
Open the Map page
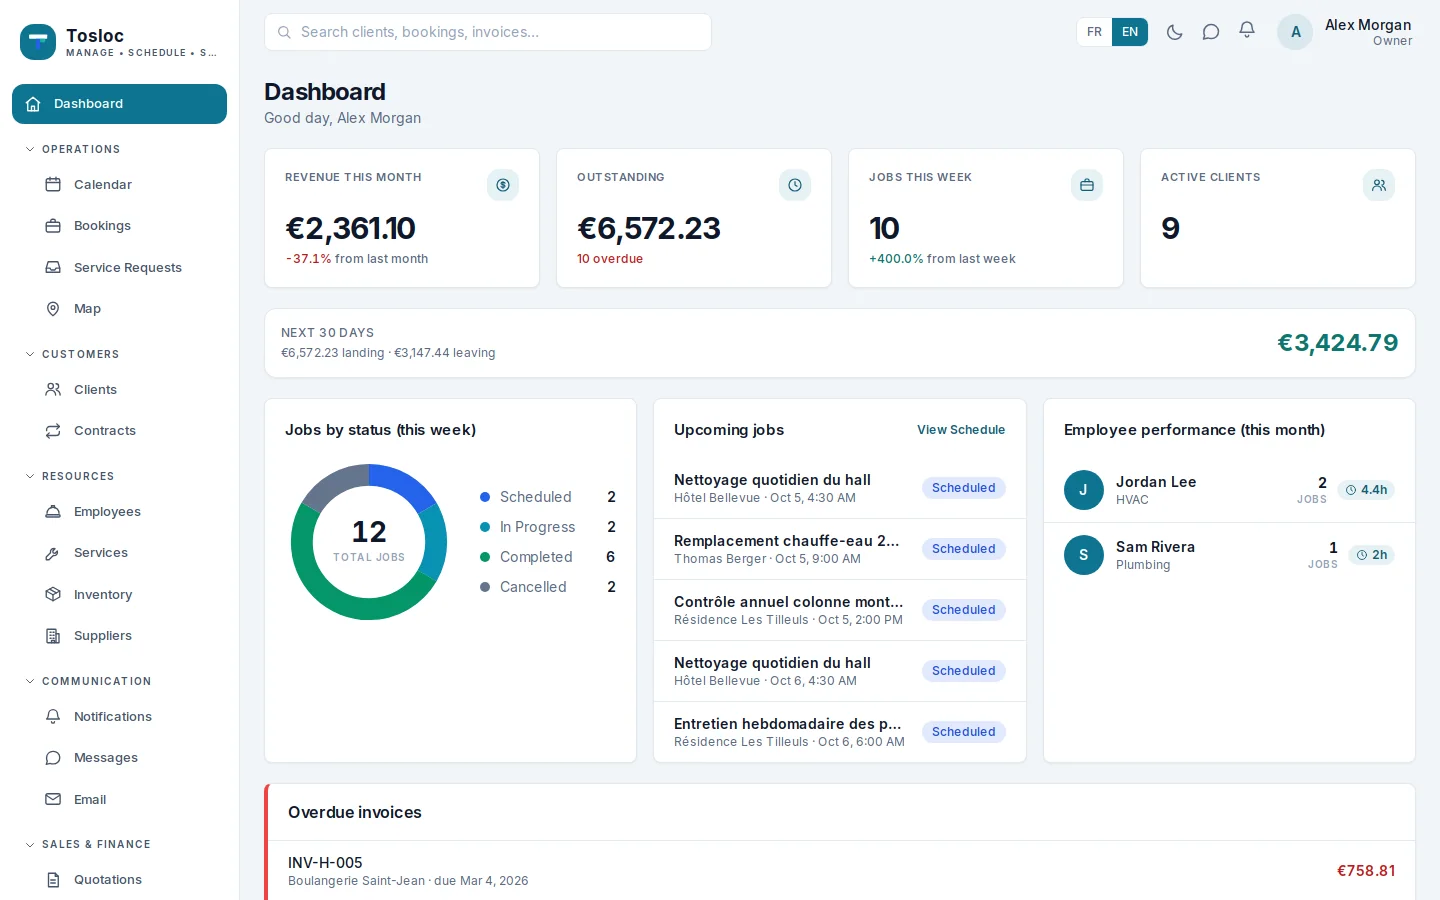pyautogui.click(x=119, y=309)
